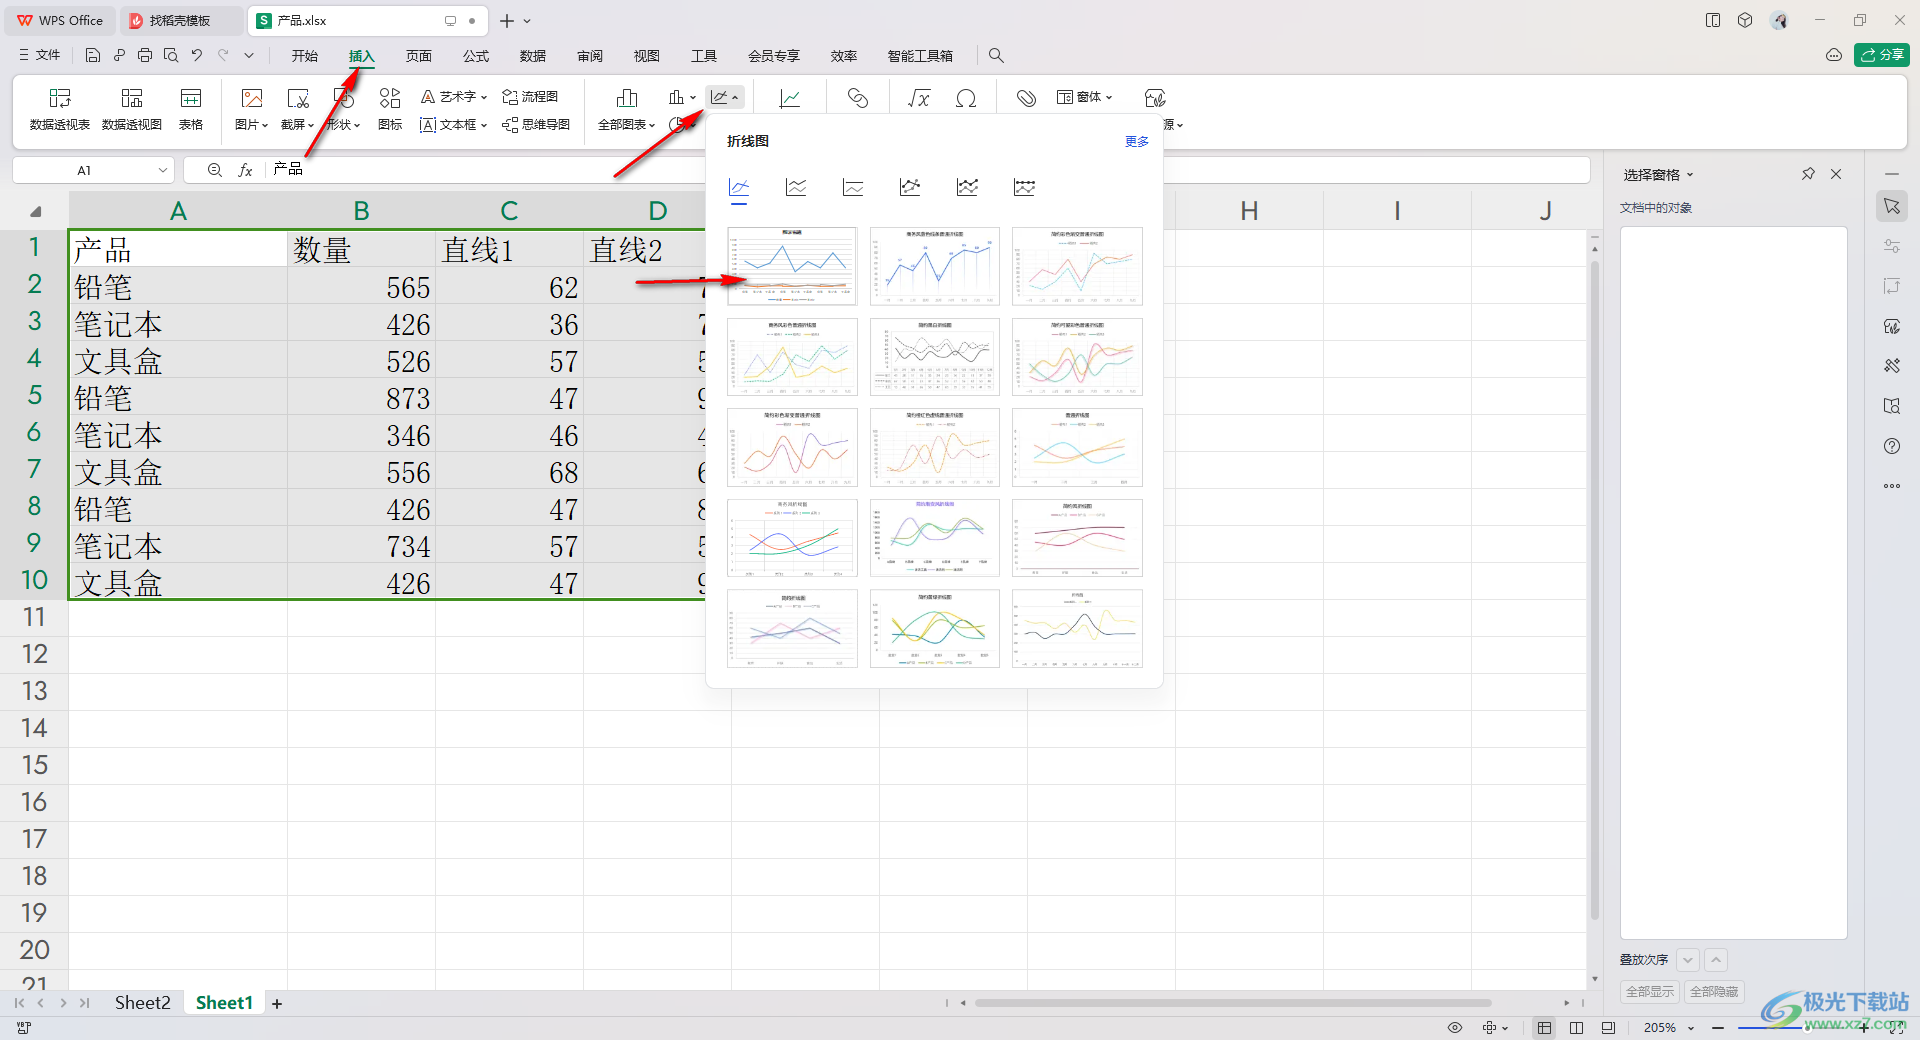The width and height of the screenshot is (1920, 1040).
Task: Pin the 选择窗格 selection pane
Action: click(x=1808, y=174)
